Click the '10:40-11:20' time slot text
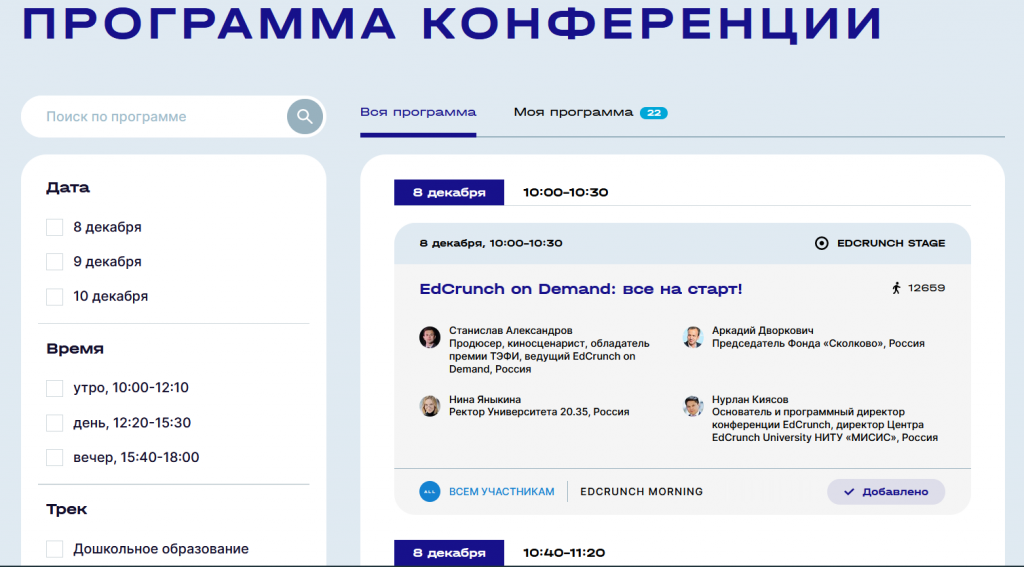 click(564, 553)
